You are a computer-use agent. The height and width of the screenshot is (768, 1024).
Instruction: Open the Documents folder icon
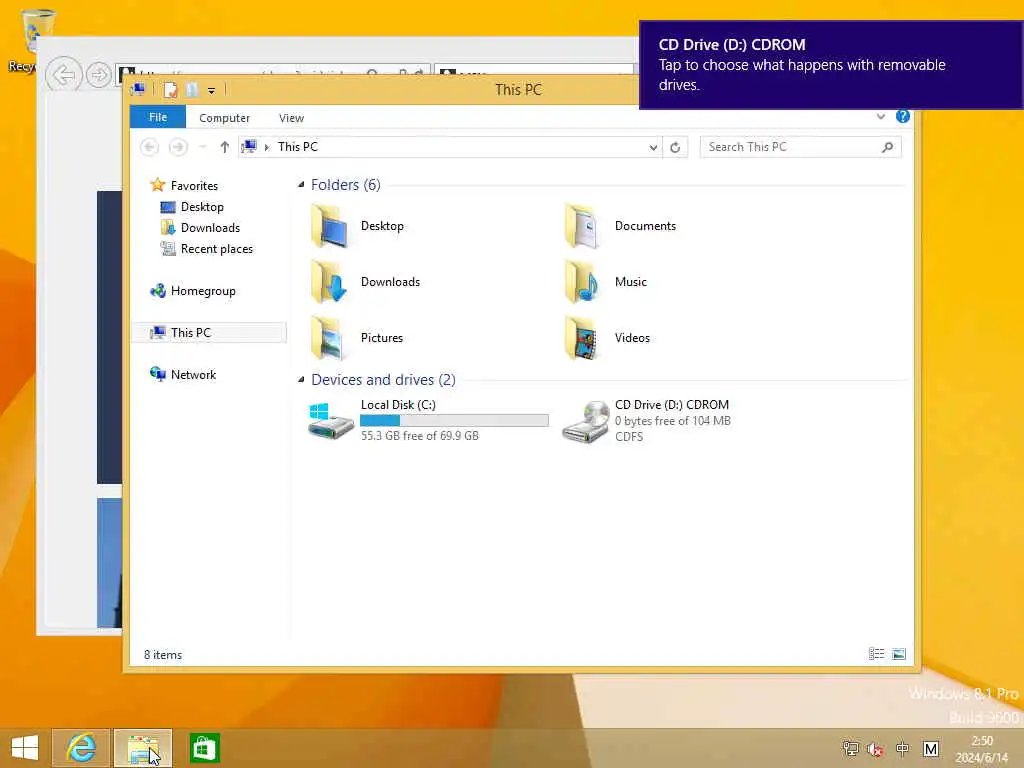[581, 226]
